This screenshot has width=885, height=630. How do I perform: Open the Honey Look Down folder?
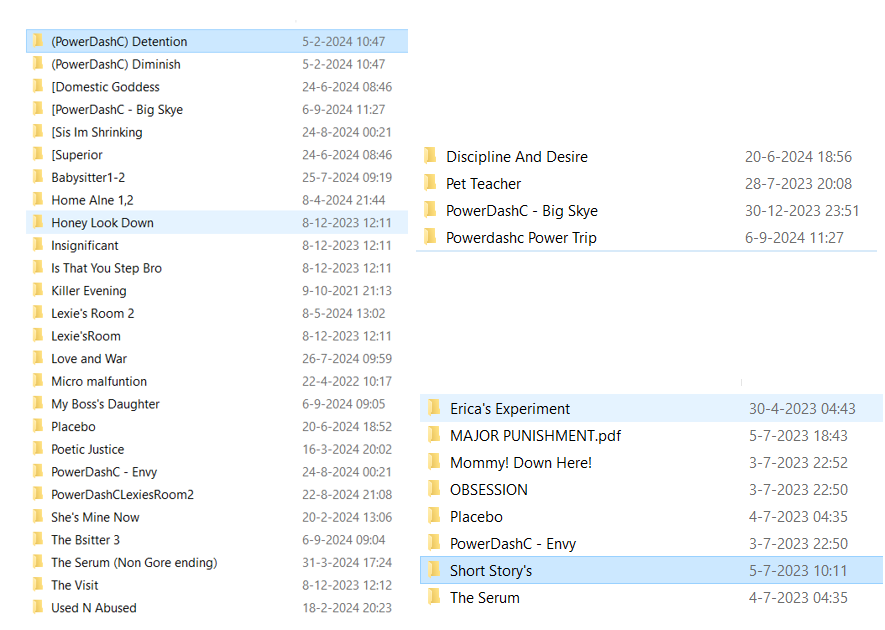102,223
